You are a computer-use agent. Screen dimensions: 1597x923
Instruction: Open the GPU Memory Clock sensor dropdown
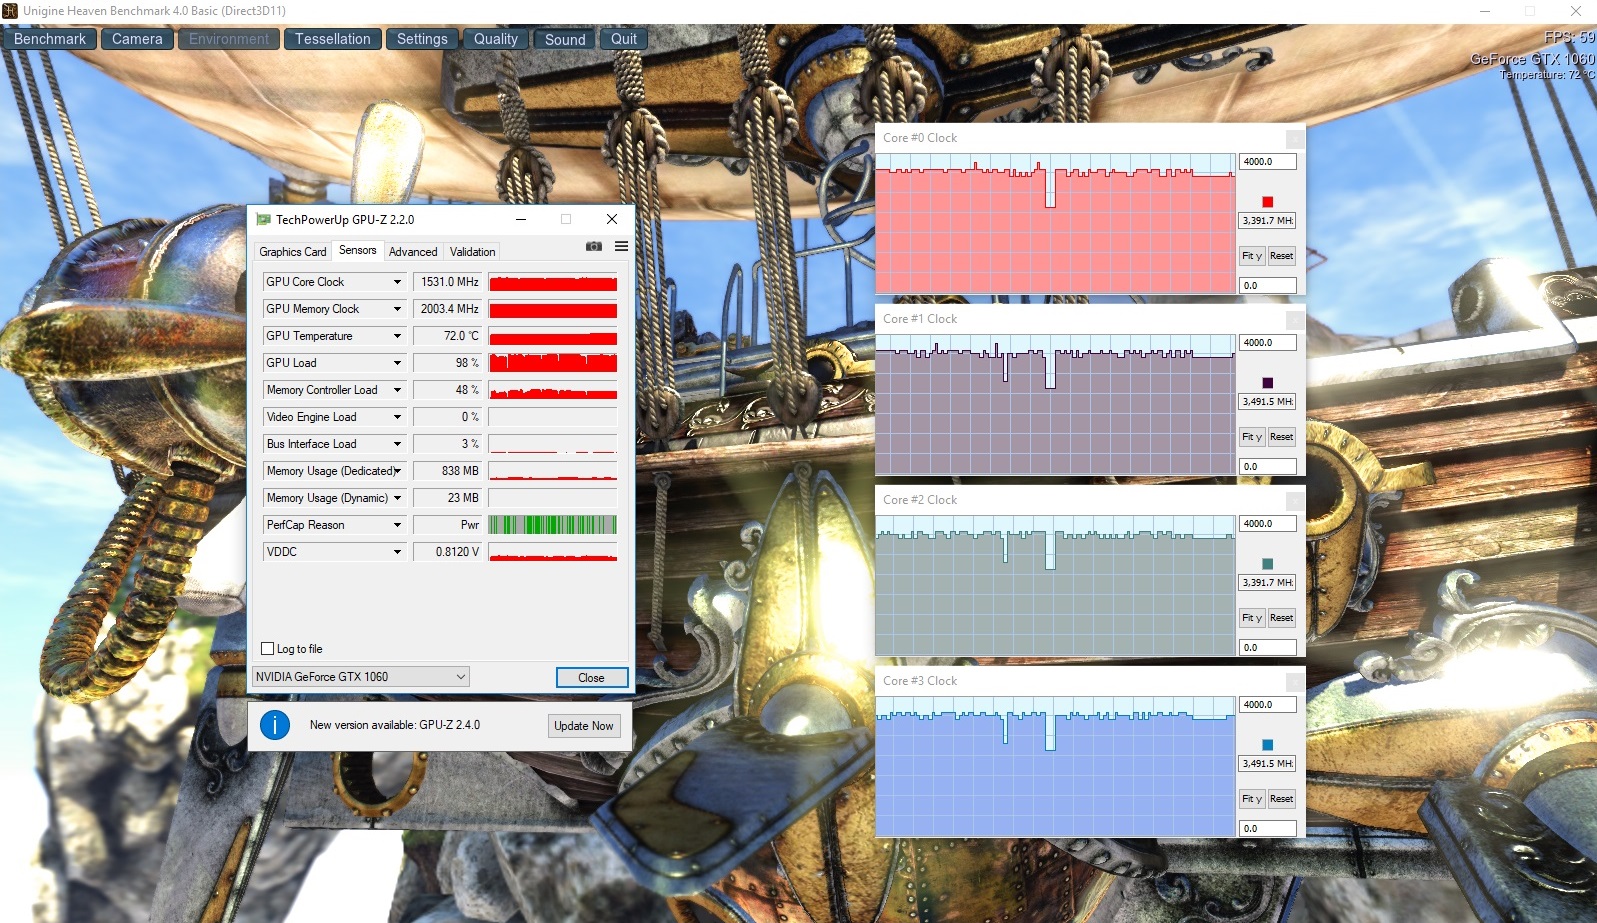(x=397, y=309)
